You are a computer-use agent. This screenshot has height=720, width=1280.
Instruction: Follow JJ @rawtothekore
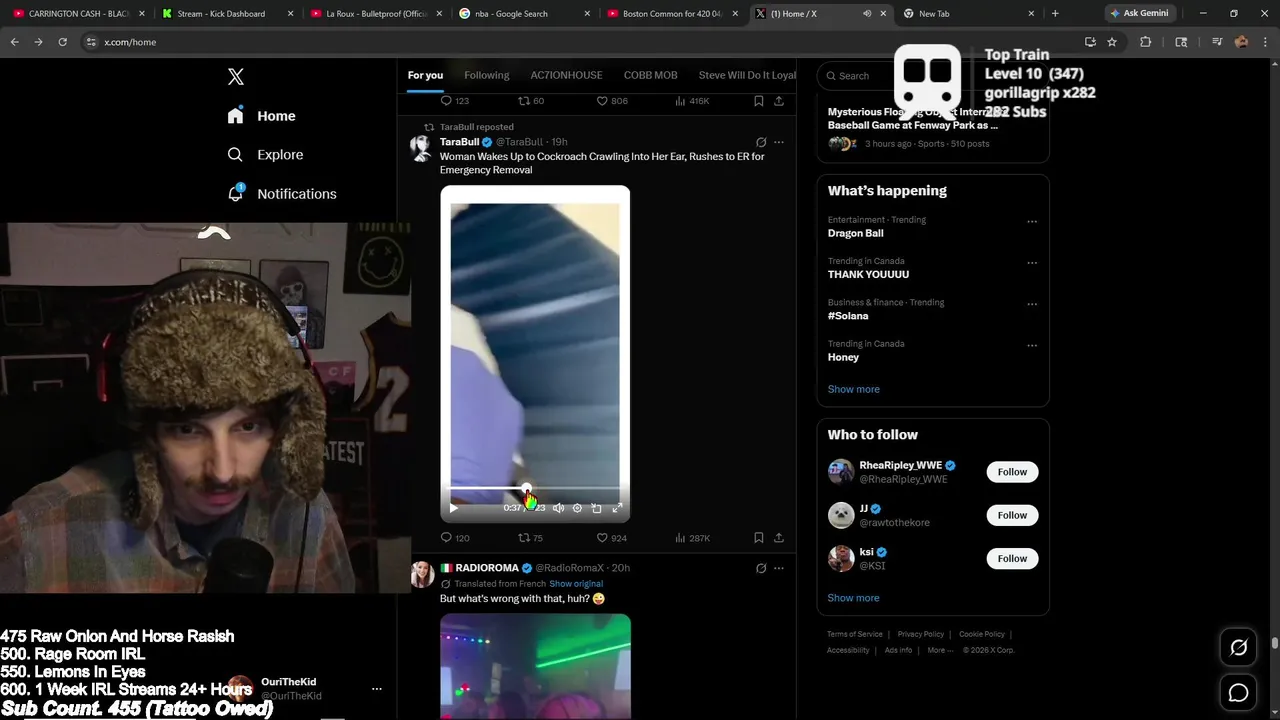click(1012, 515)
